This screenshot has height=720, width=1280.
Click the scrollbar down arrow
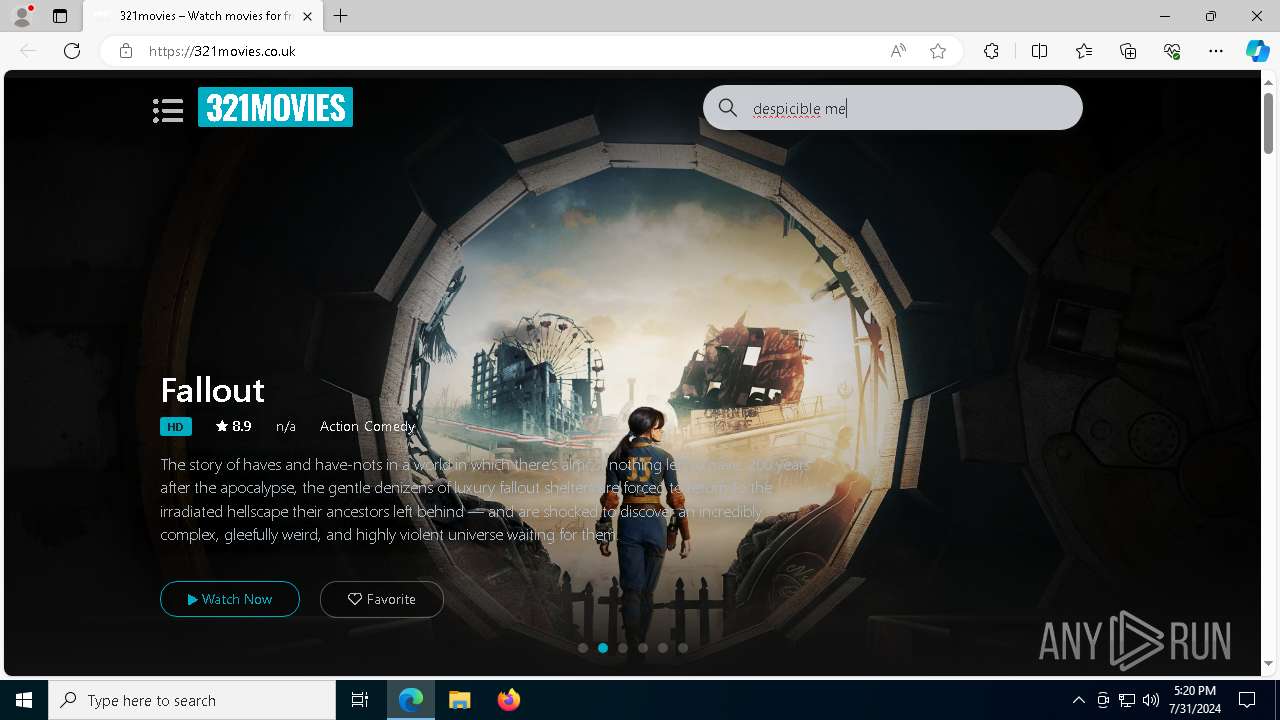tap(1269, 663)
